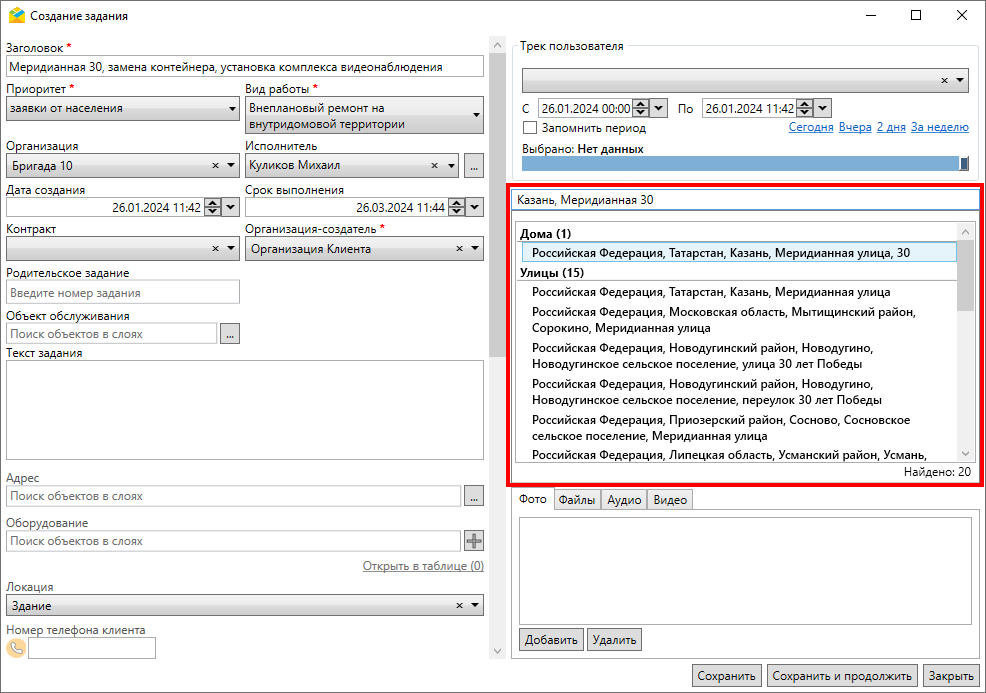The width and height of the screenshot is (986, 693).
Task: Select the house result Меридианная улица, 30
Action: (x=720, y=253)
